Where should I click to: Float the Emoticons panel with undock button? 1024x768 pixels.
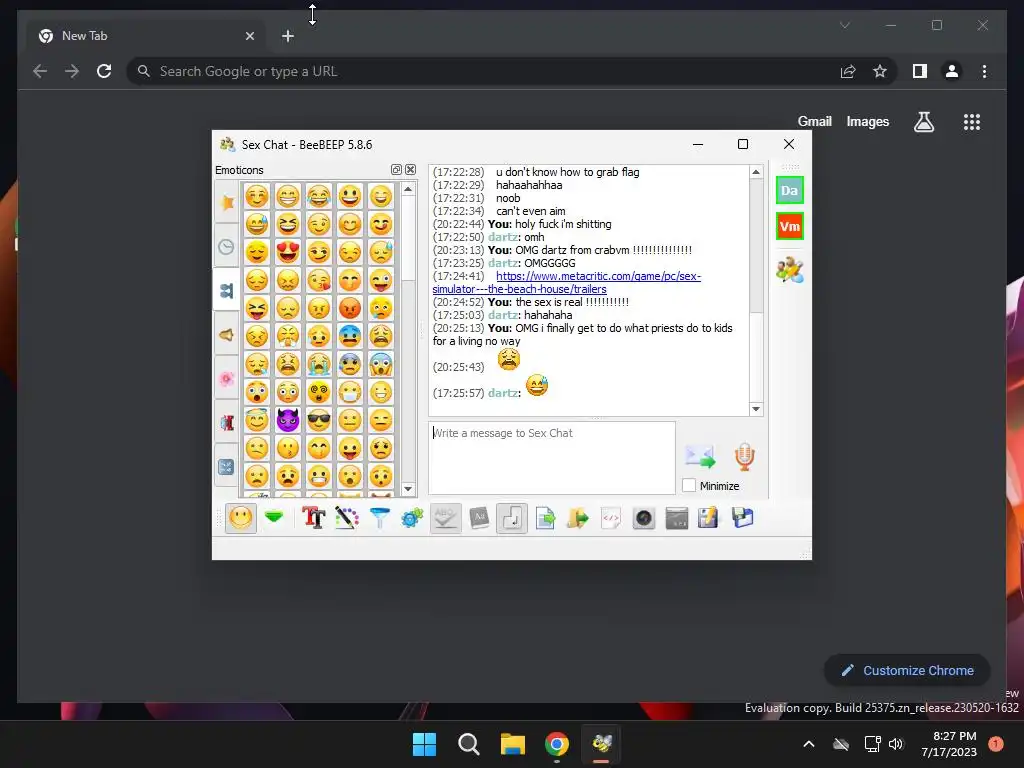coord(396,170)
